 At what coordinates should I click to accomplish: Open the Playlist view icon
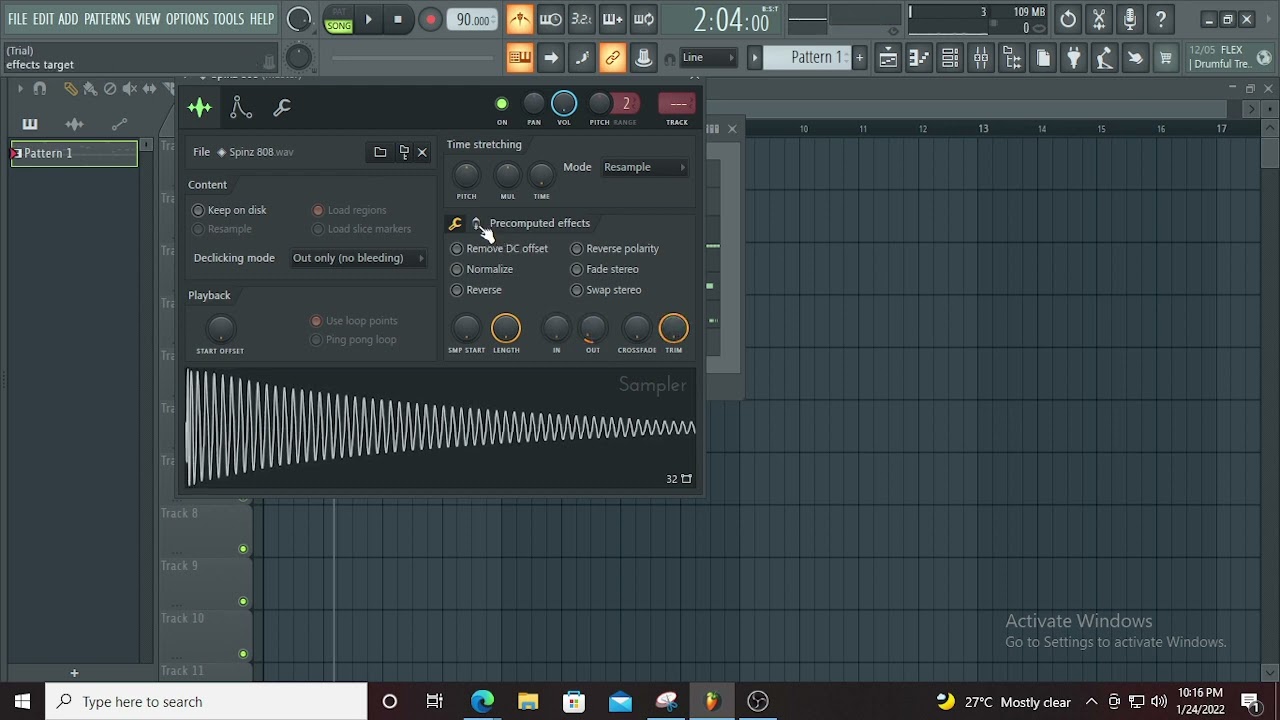click(888, 58)
